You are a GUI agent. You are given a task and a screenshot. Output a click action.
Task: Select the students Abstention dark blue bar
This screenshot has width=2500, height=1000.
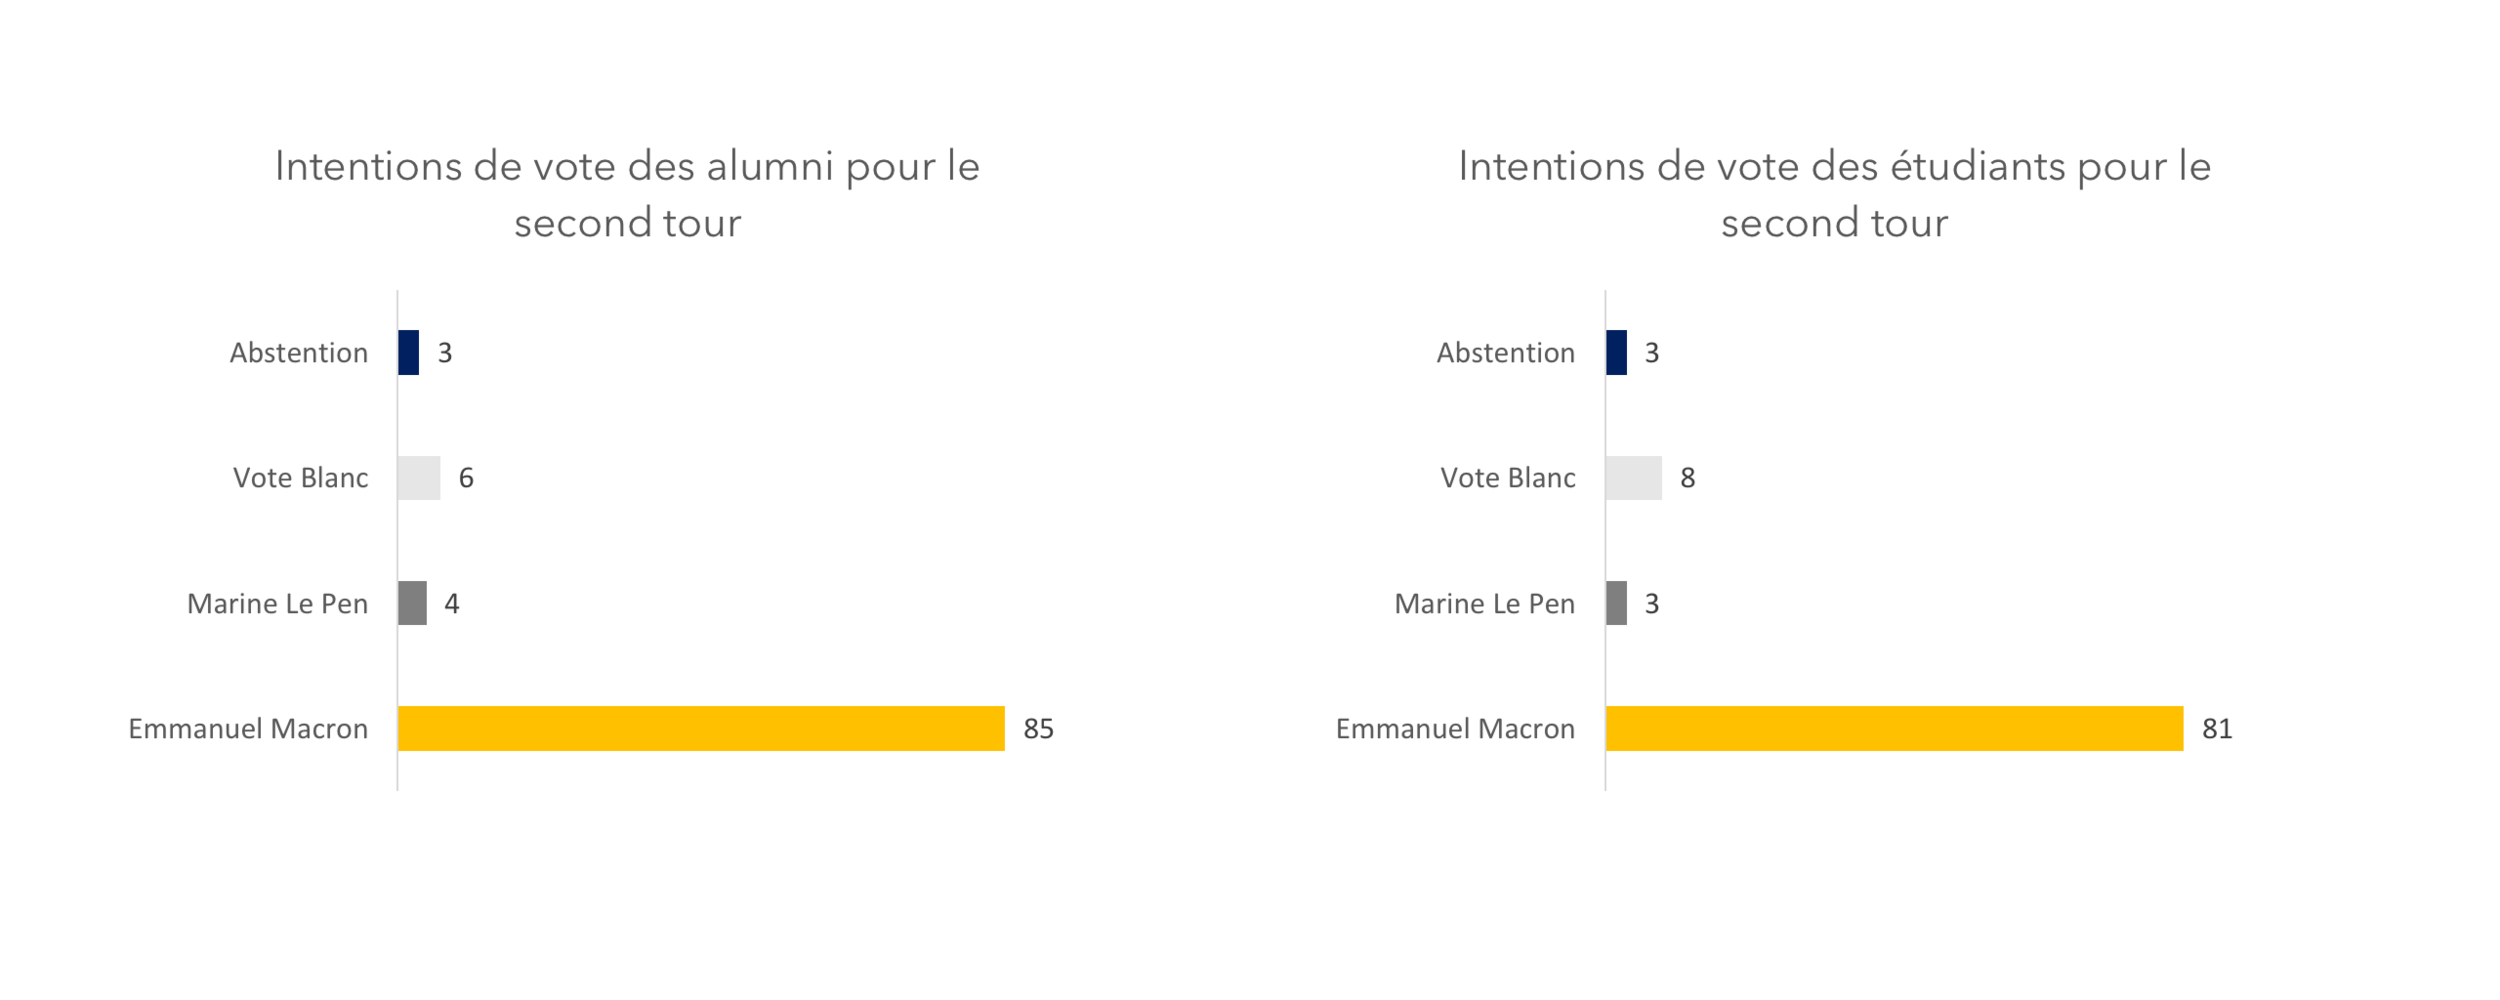pyautogui.click(x=1616, y=352)
